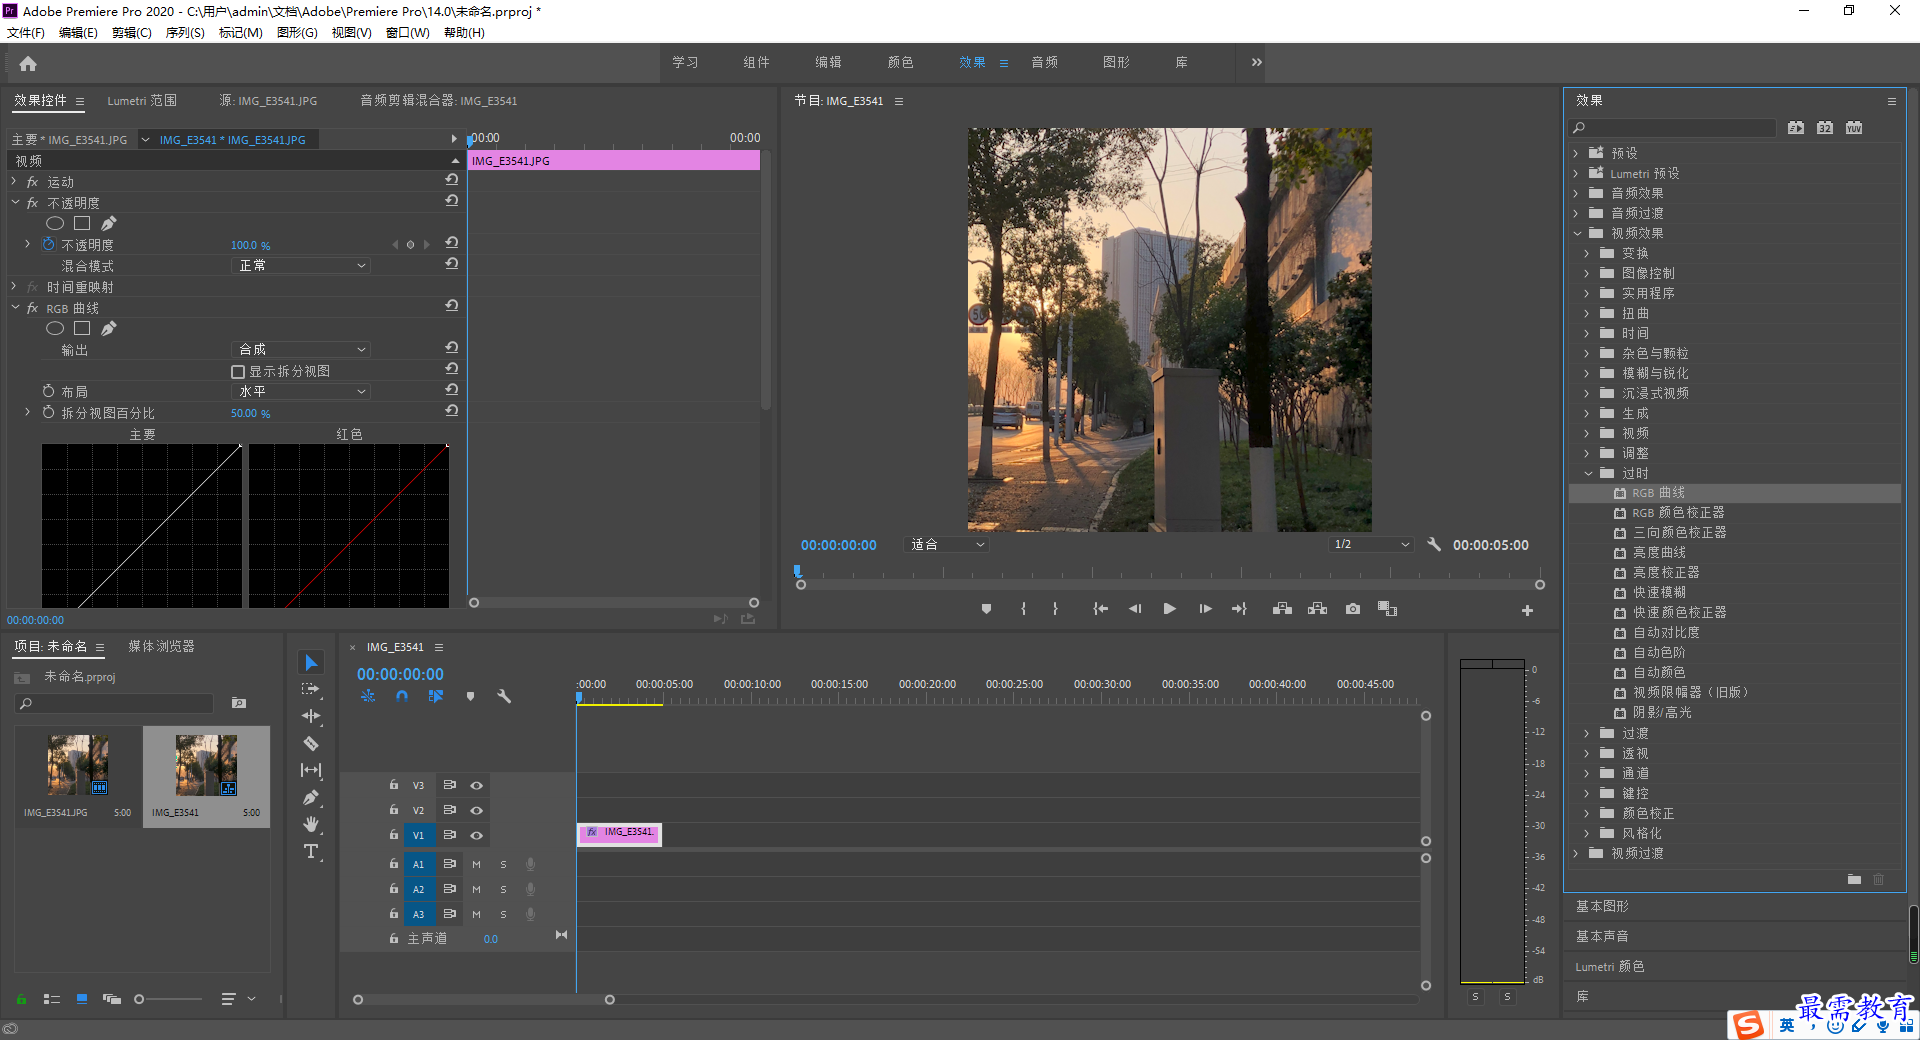The image size is (1920, 1040).
Task: Toggle V2 track output eye
Action: (477, 810)
